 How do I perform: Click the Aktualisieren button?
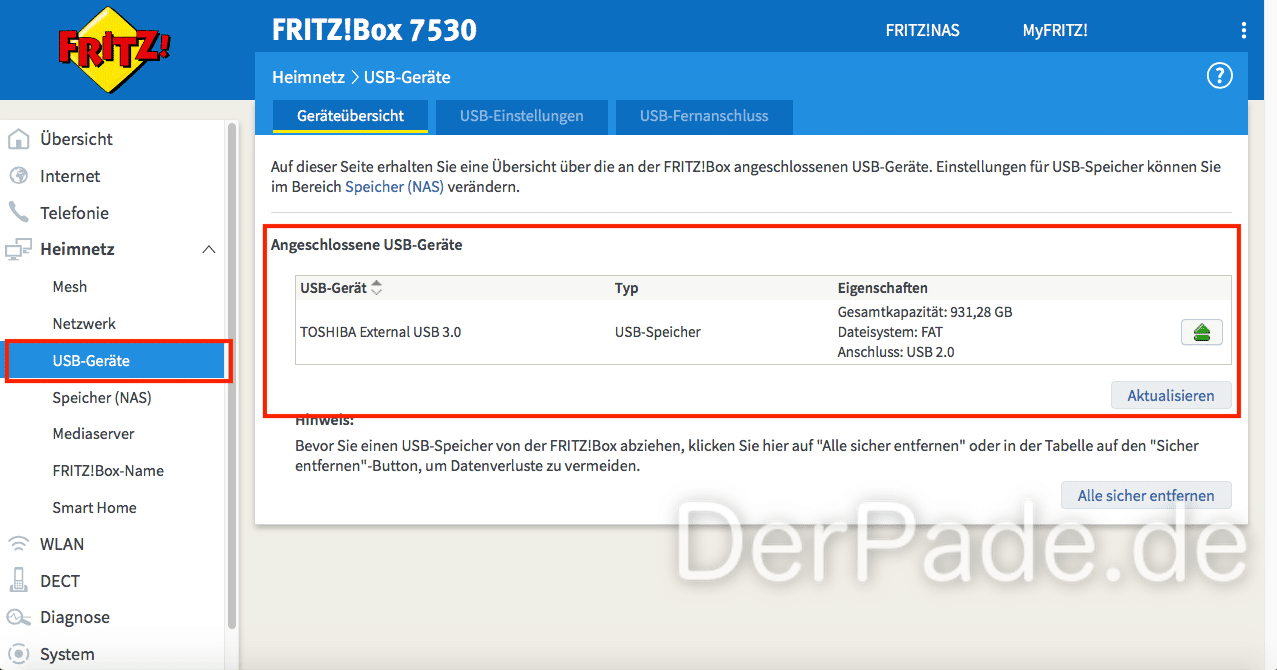1171,396
